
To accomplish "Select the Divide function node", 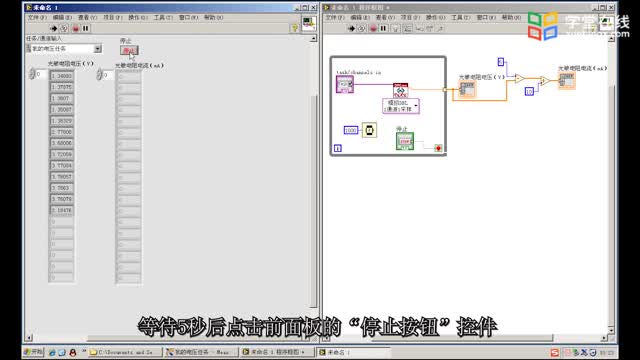I will click(x=544, y=81).
